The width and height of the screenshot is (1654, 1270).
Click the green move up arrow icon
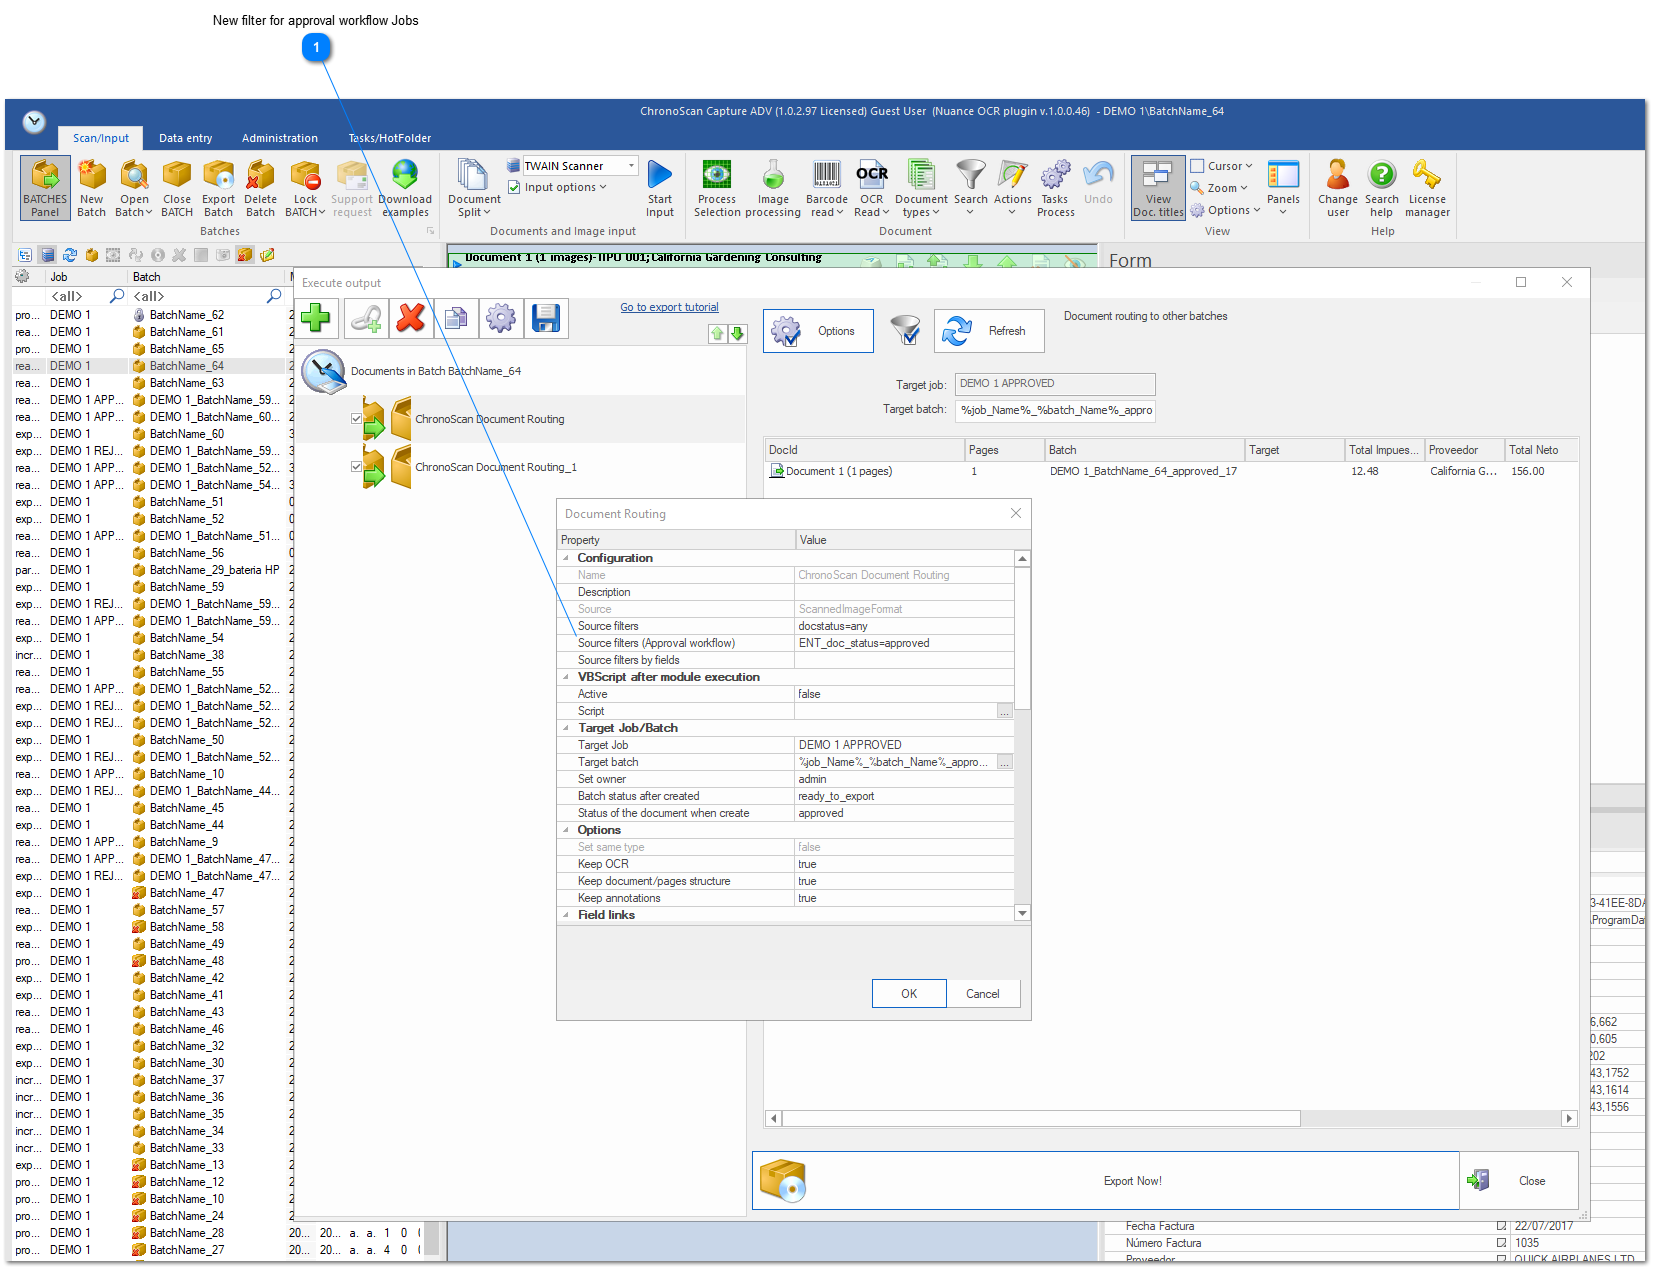click(x=717, y=334)
